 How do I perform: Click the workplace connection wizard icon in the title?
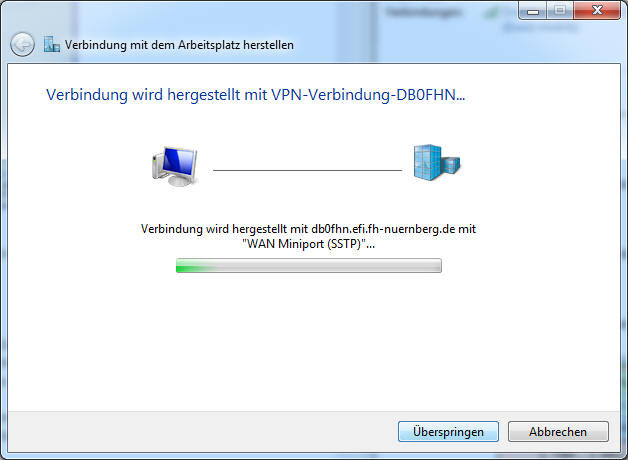point(52,44)
